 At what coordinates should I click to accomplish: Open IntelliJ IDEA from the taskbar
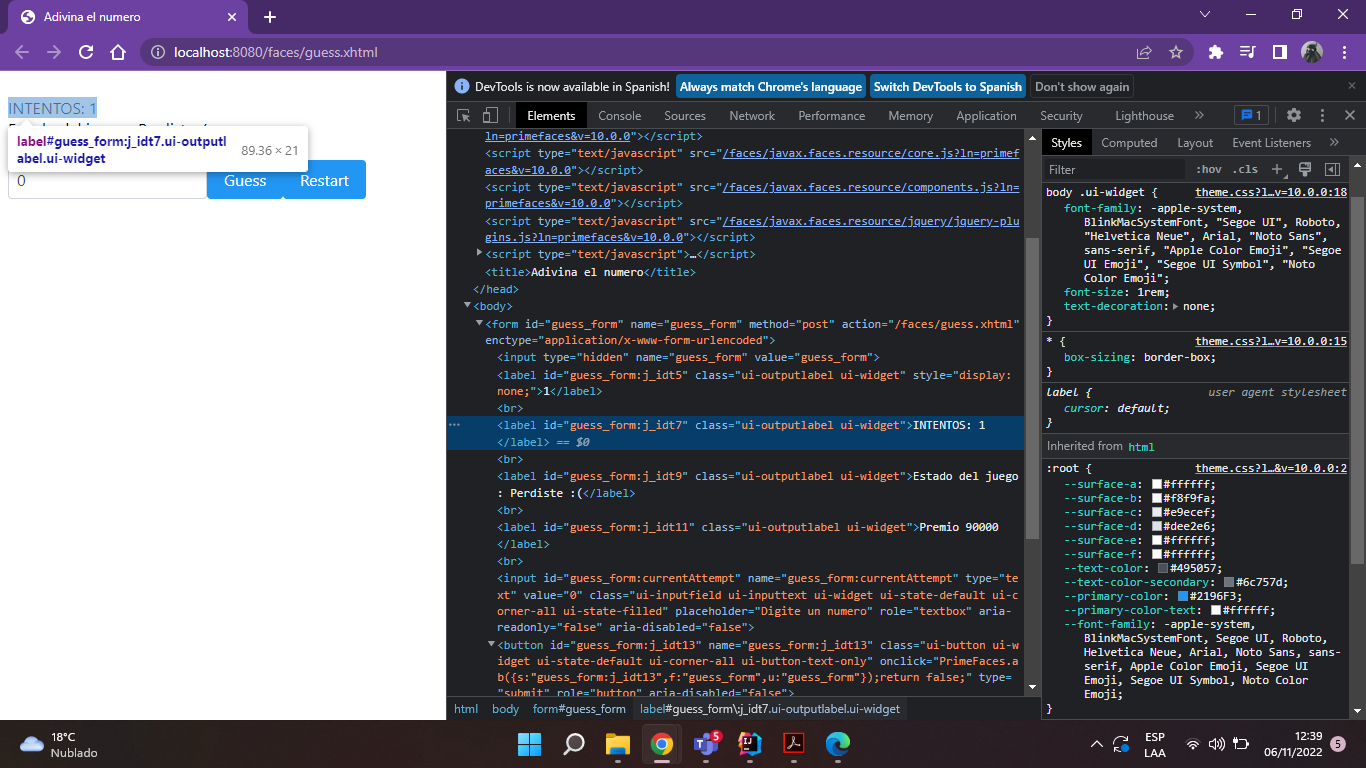[750, 744]
